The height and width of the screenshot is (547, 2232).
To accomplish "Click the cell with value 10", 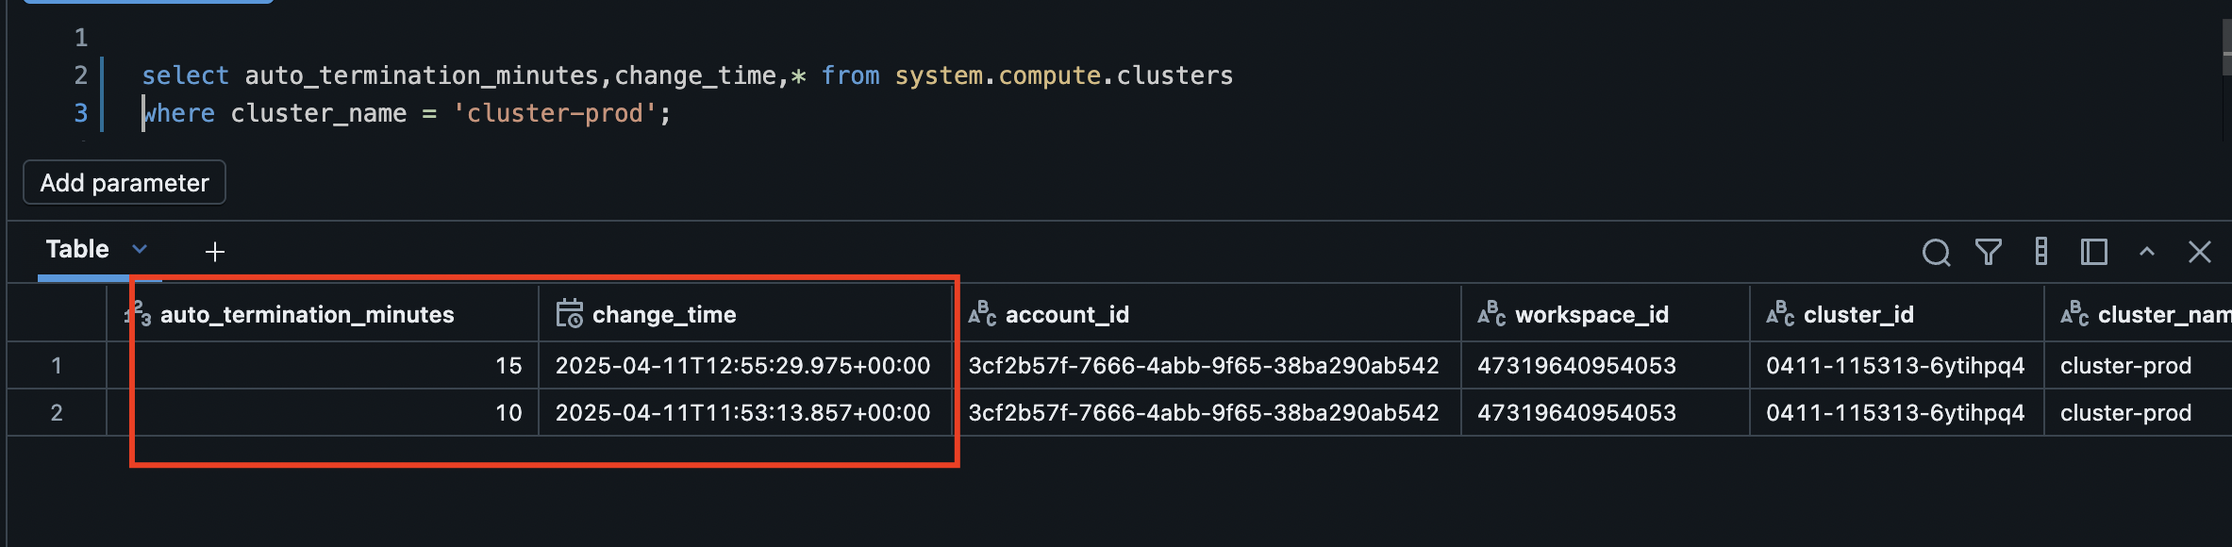I will 509,413.
